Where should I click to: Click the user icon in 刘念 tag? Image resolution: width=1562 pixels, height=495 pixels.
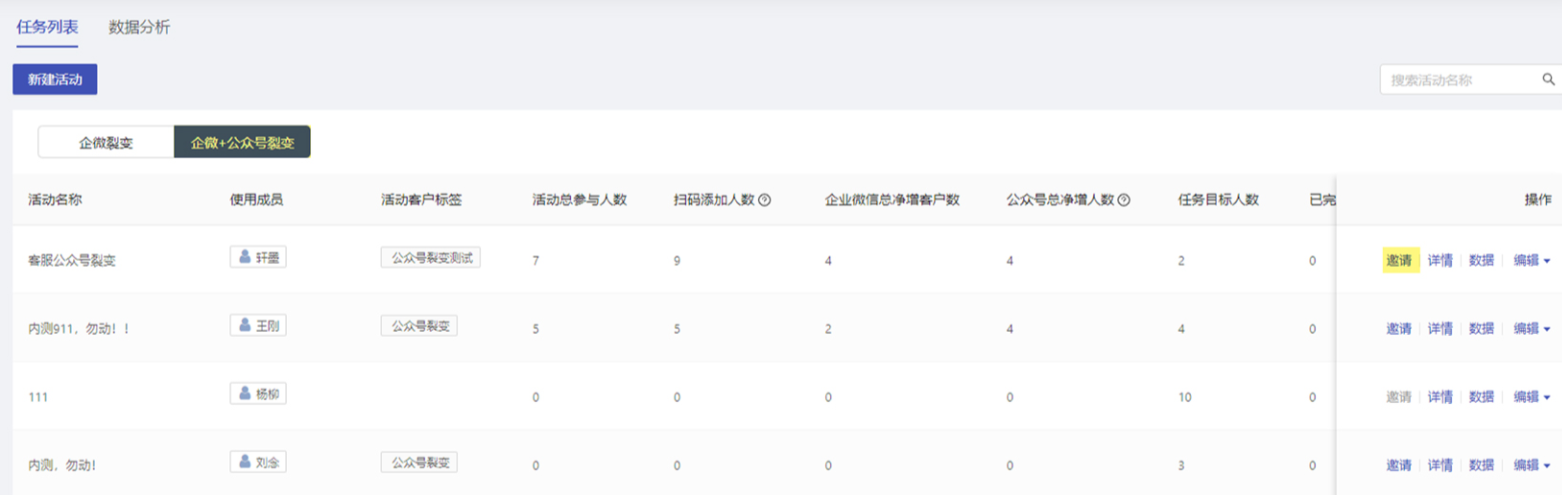coord(244,461)
